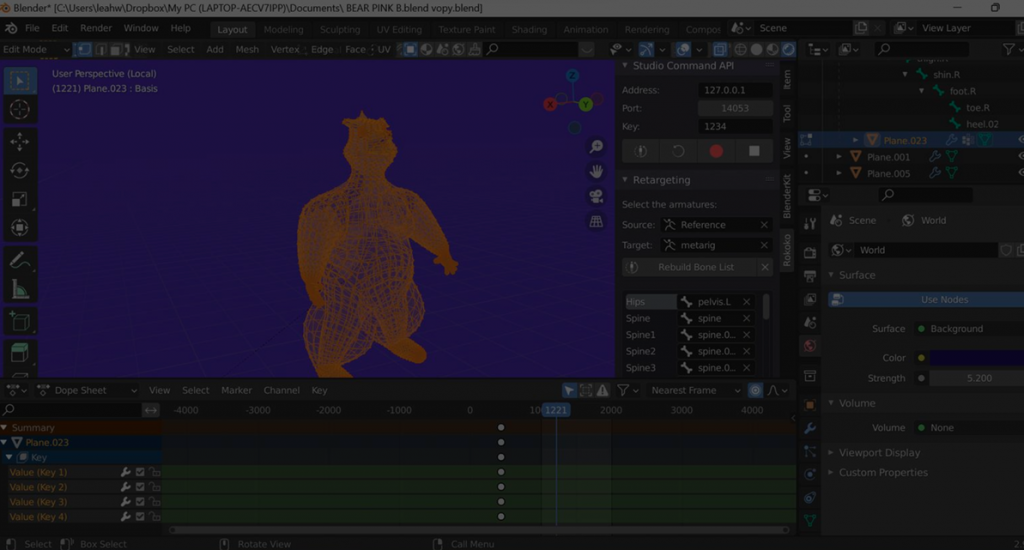The height and width of the screenshot is (550, 1024).
Task: Click the red record button in Studio Command API
Action: (716, 151)
